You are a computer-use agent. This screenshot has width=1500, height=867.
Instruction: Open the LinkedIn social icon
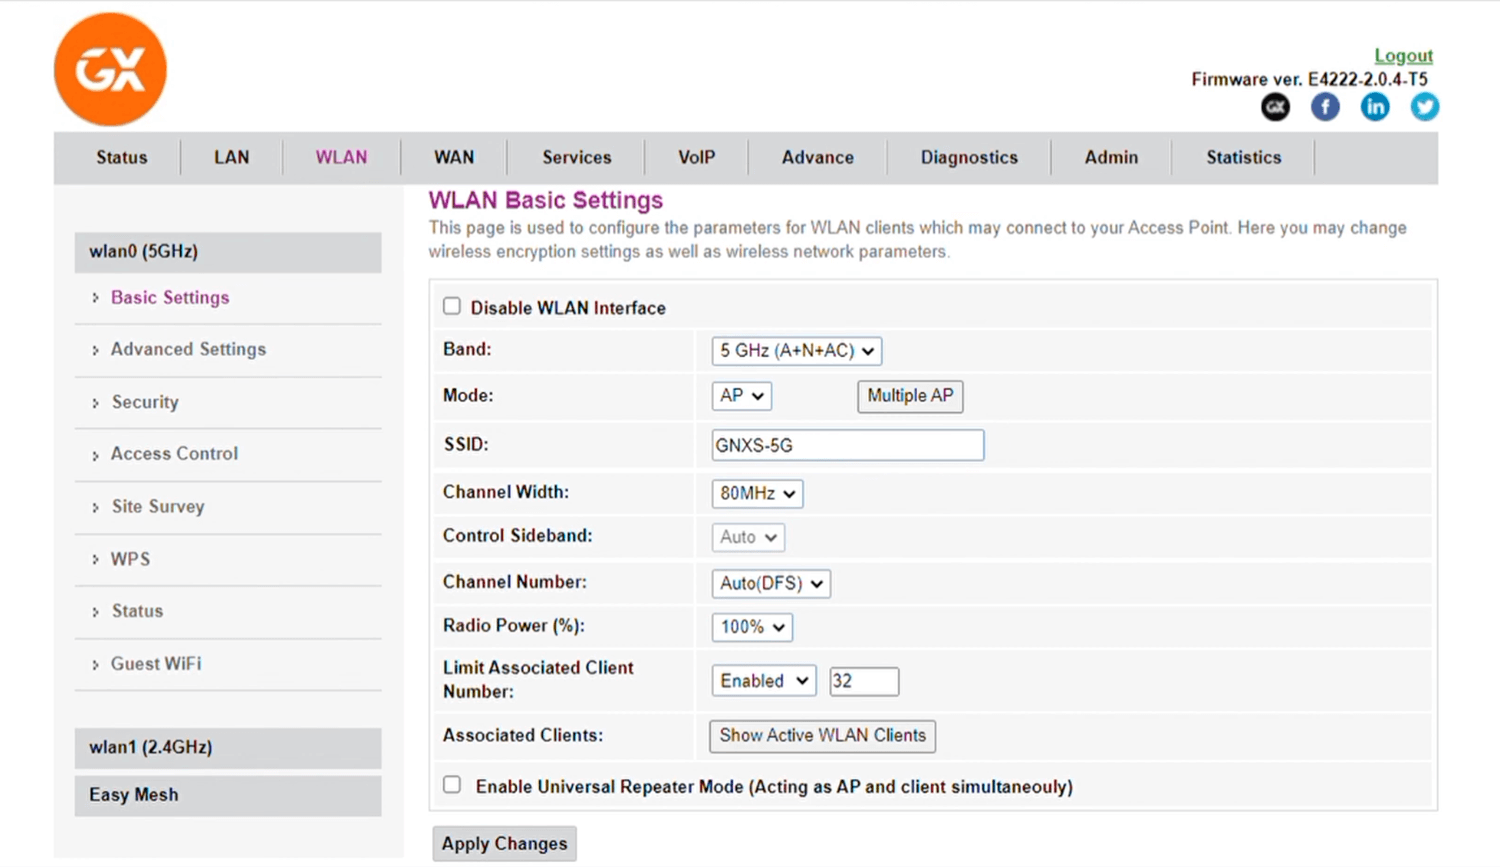coord(1375,107)
